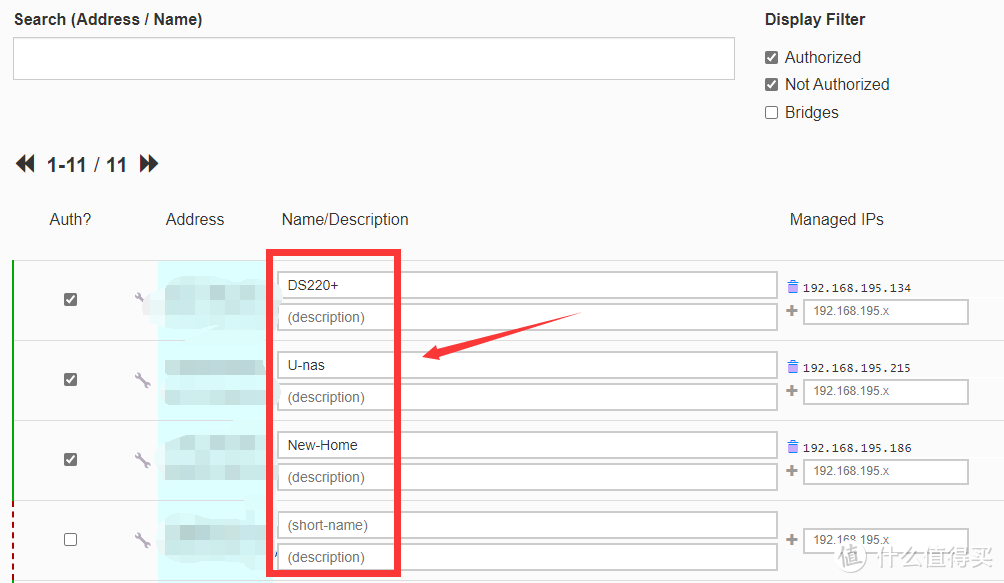Remove IP 192.168.195.215 with trash icon
The width and height of the screenshot is (1004, 583).
pyautogui.click(x=793, y=367)
